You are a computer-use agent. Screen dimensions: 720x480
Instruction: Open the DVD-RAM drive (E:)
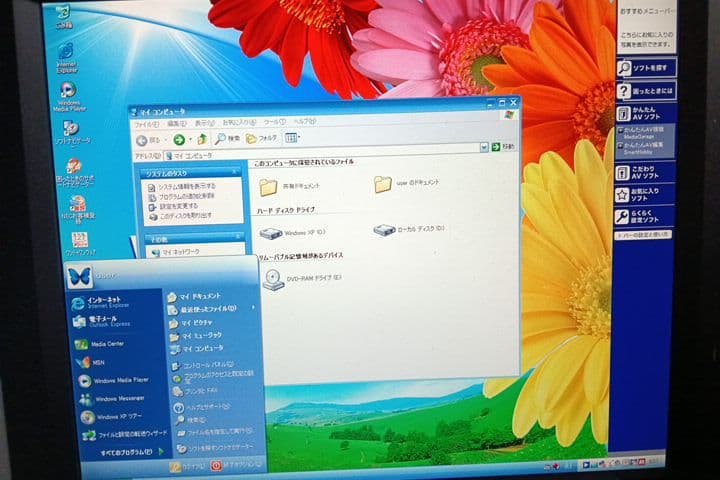tap(273, 281)
